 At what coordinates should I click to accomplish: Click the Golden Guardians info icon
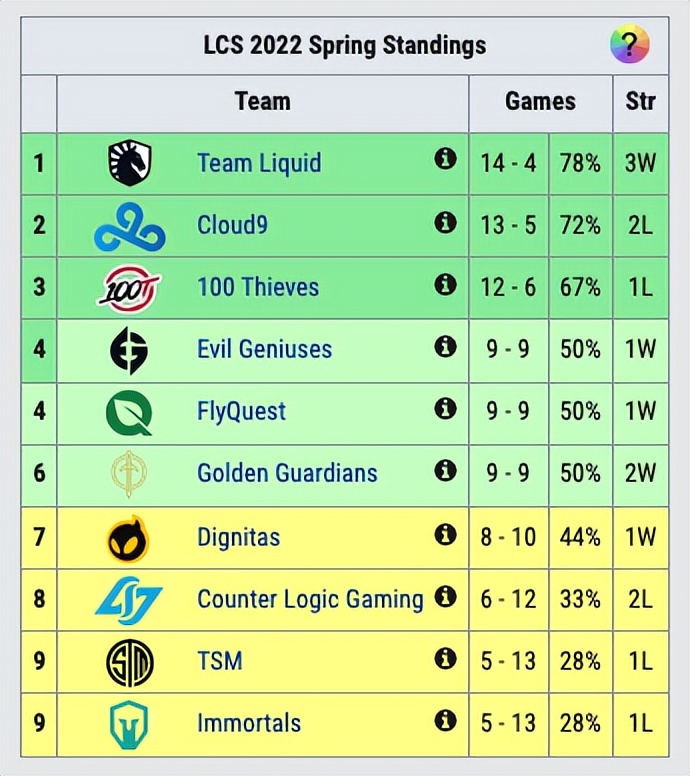(x=445, y=470)
